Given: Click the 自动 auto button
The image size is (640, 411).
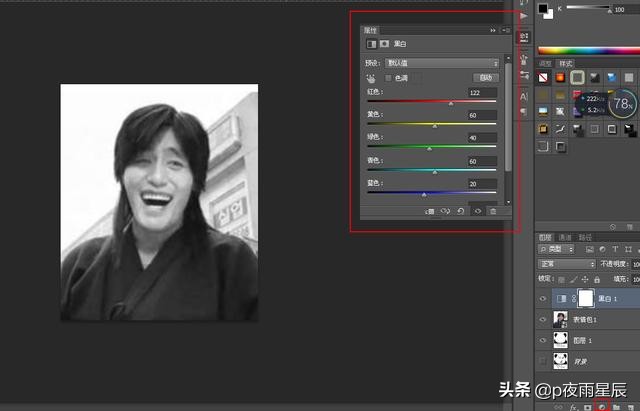Looking at the screenshot, I should tap(485, 78).
